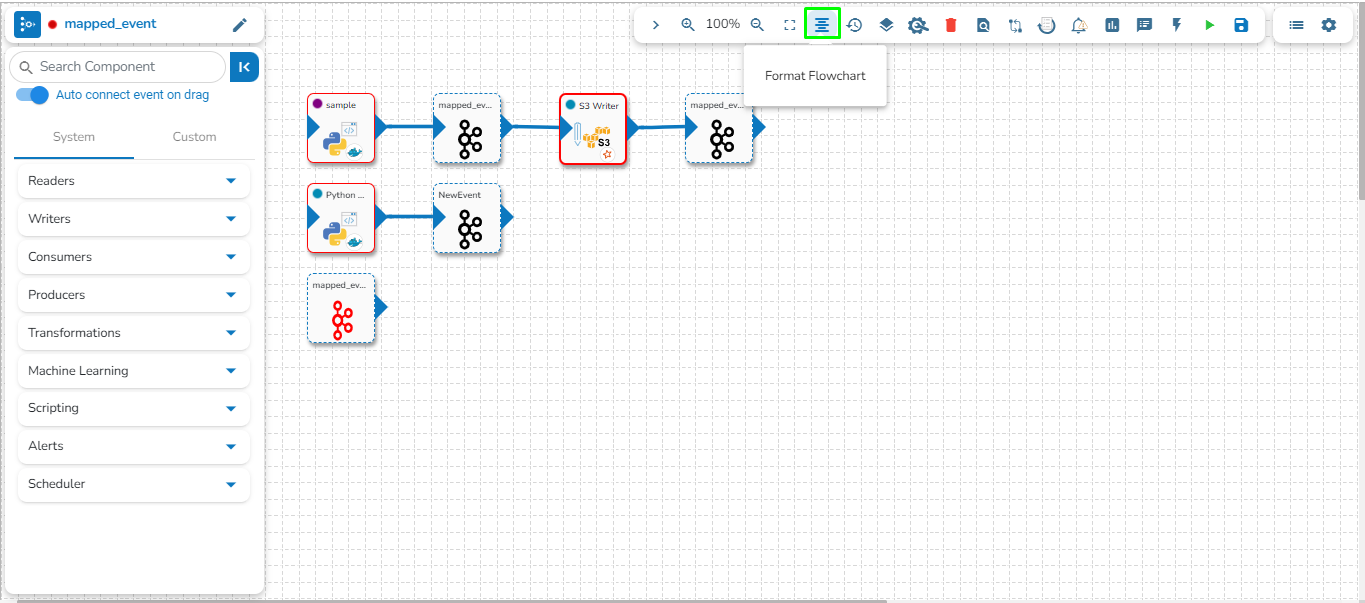Click the zoom in magnifier icon
Image resolution: width=1365 pixels, height=603 pixels.
click(688, 25)
